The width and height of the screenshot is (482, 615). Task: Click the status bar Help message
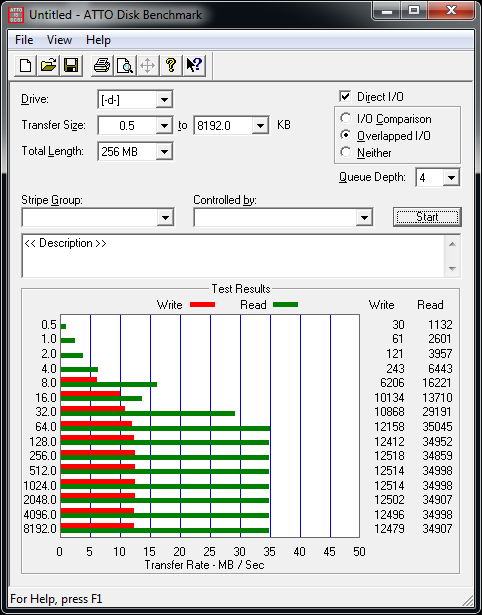(56, 599)
